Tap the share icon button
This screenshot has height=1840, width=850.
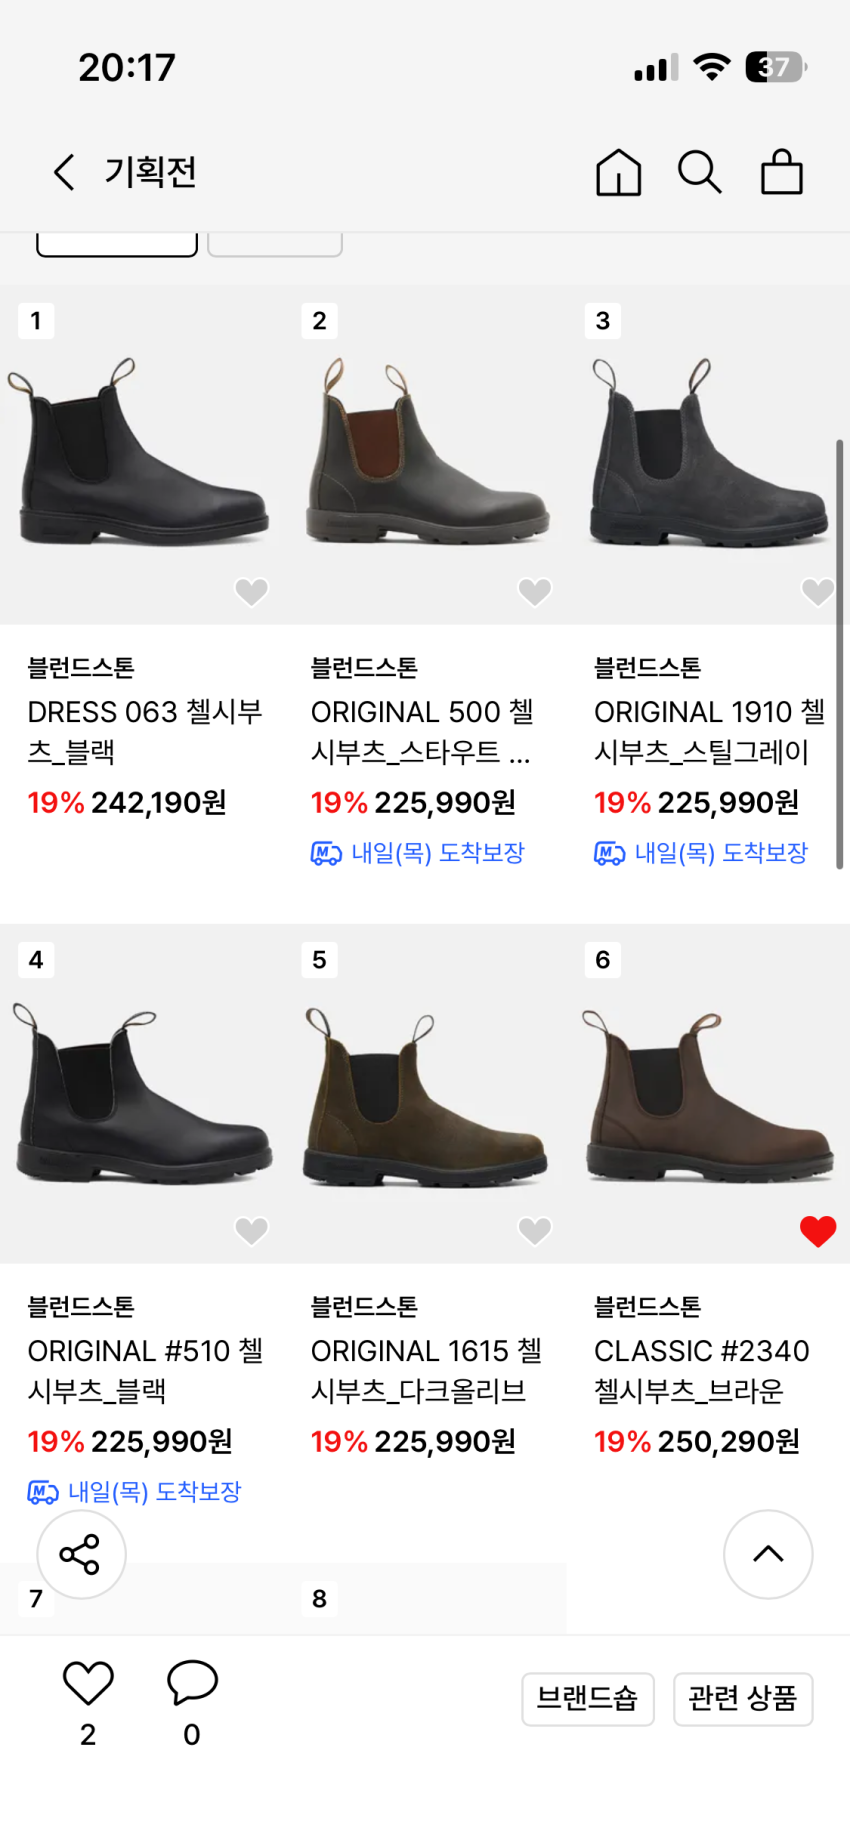click(81, 1554)
